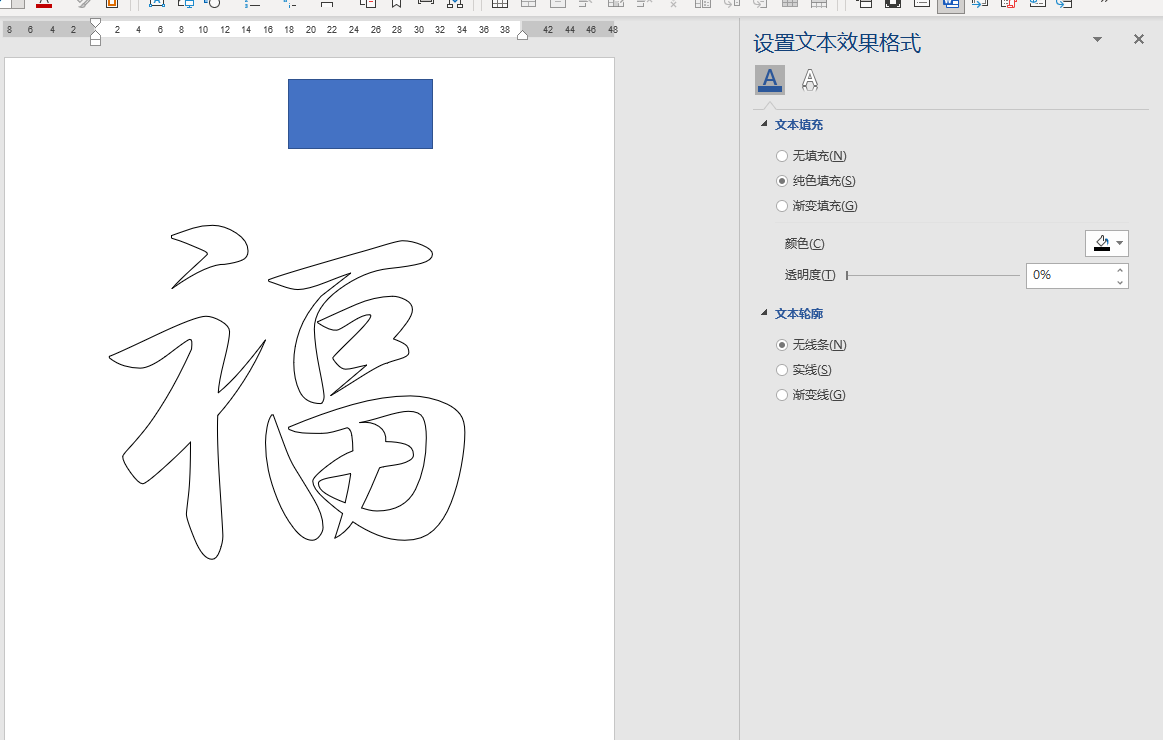Open the Text Fill & Outline tab icon

click(770, 79)
